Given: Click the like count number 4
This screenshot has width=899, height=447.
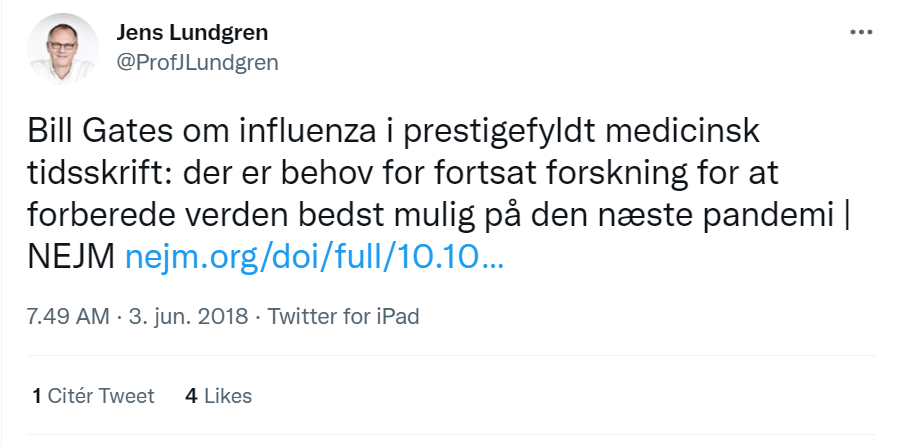Looking at the screenshot, I should (191, 396).
